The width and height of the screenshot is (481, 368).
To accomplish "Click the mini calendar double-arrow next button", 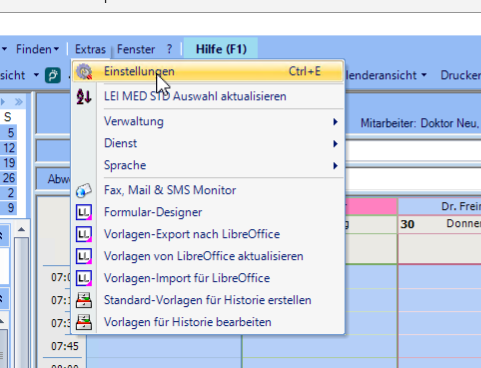I will point(19,102).
